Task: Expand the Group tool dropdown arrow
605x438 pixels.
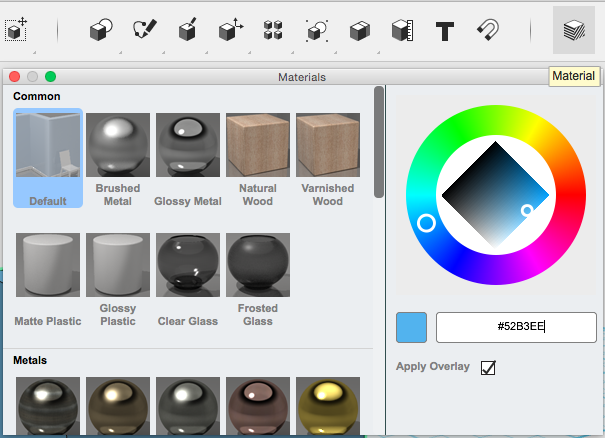Action: click(336, 52)
